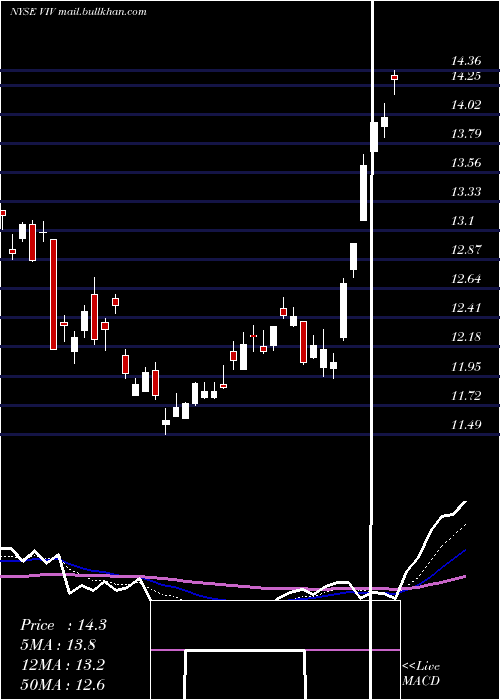Click the 5MA : 13.8 readout
500x700 pixels.
click(58, 645)
